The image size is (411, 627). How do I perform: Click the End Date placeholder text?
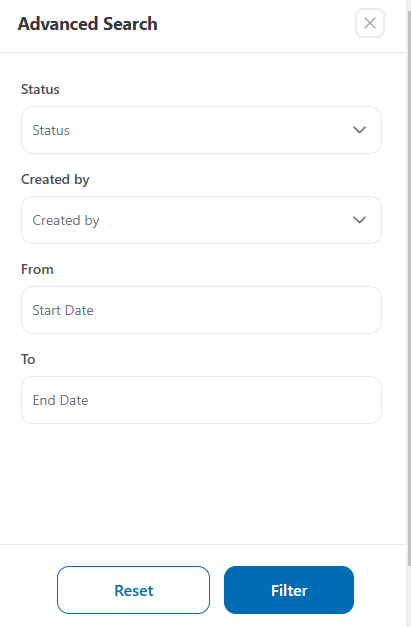click(x=60, y=400)
